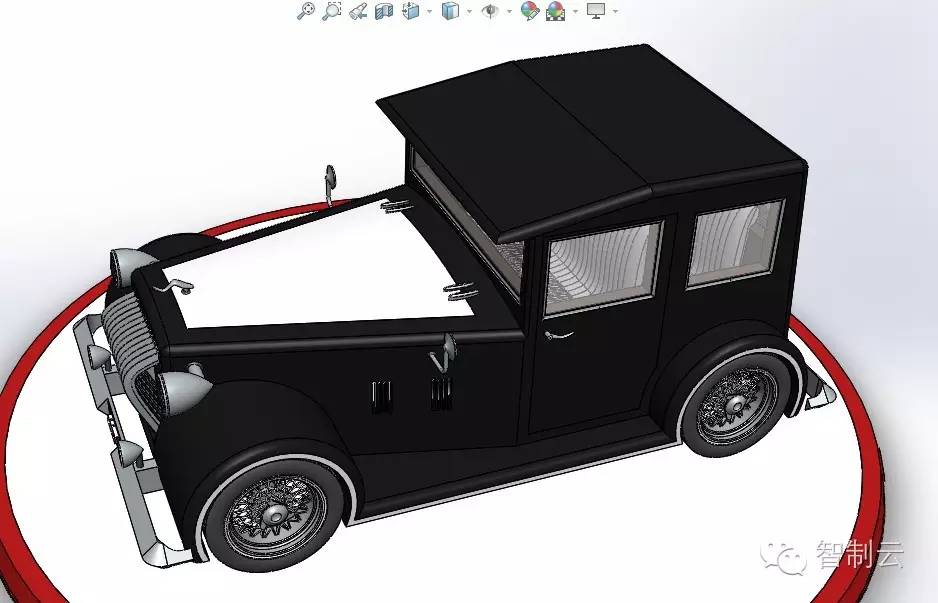The height and width of the screenshot is (603, 938).
Task: Toggle the Hide/Show Items eye icon
Action: pos(491,11)
